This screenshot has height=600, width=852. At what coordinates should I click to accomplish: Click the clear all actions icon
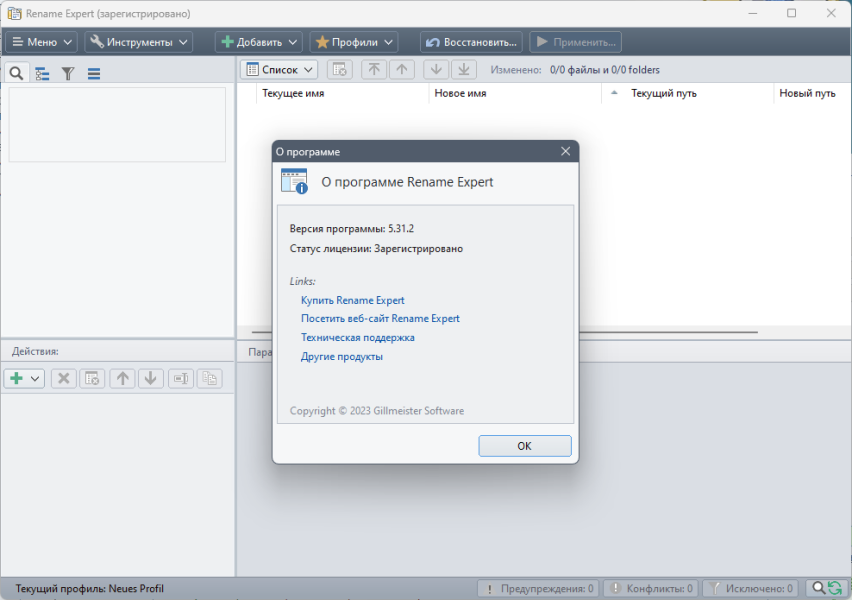[x=92, y=378]
